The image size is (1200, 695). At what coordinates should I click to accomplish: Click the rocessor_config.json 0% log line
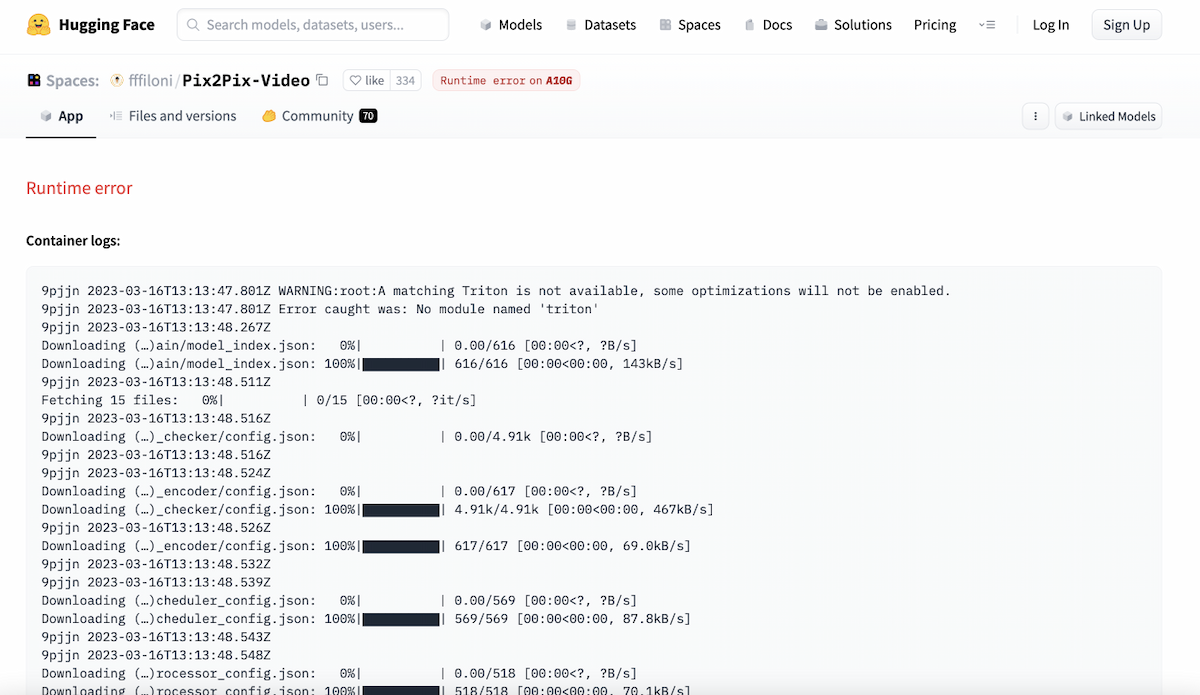point(339,673)
